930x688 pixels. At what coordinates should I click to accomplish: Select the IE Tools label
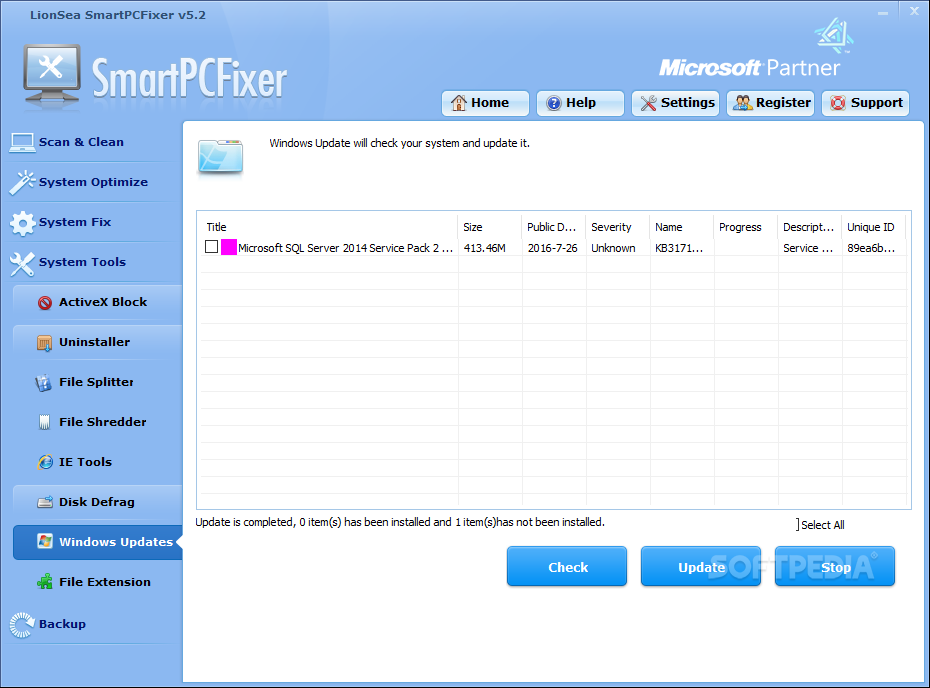85,462
